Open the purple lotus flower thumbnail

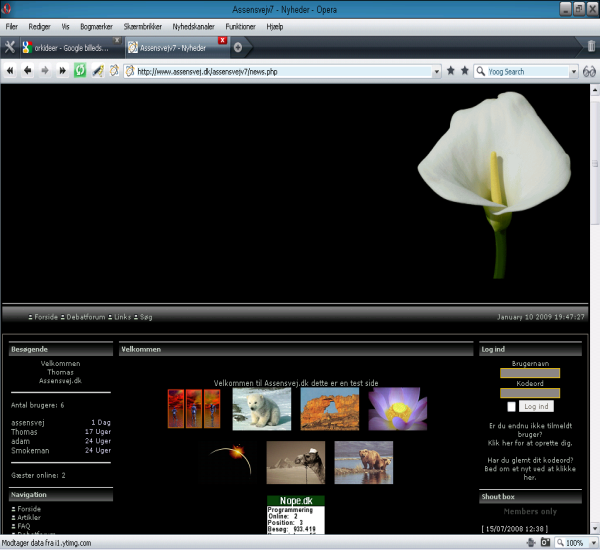pyautogui.click(x=398, y=409)
